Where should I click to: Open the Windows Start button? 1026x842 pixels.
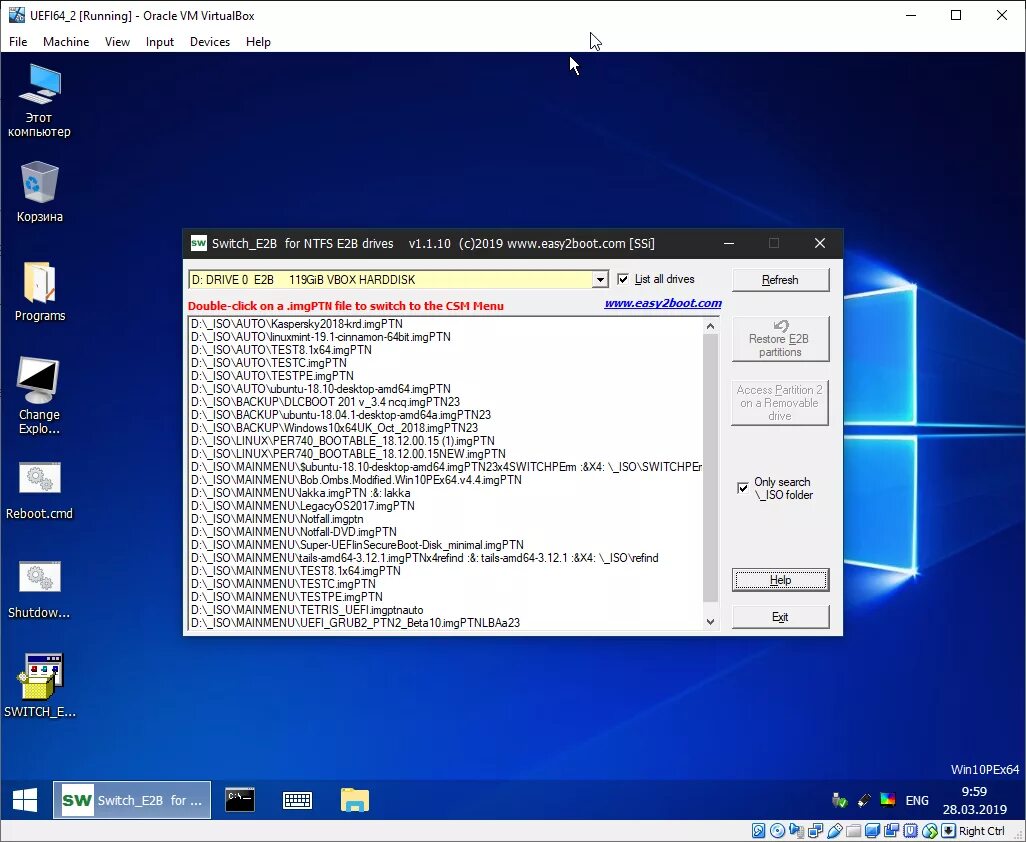coord(25,799)
